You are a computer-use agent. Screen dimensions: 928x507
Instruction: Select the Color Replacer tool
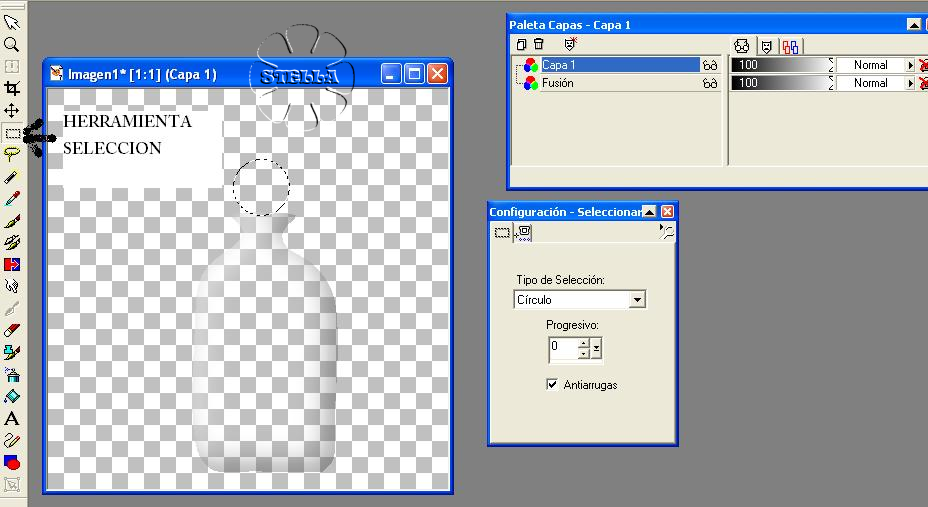(x=12, y=264)
